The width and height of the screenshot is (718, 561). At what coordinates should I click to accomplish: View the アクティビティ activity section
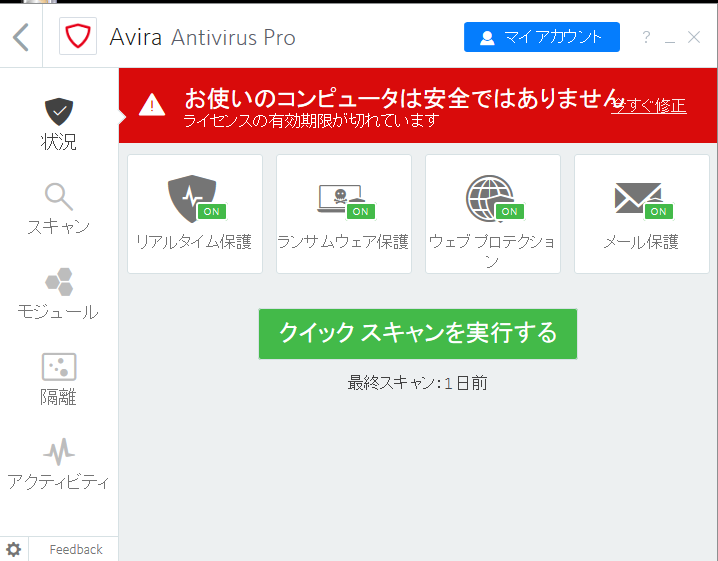pos(59,464)
